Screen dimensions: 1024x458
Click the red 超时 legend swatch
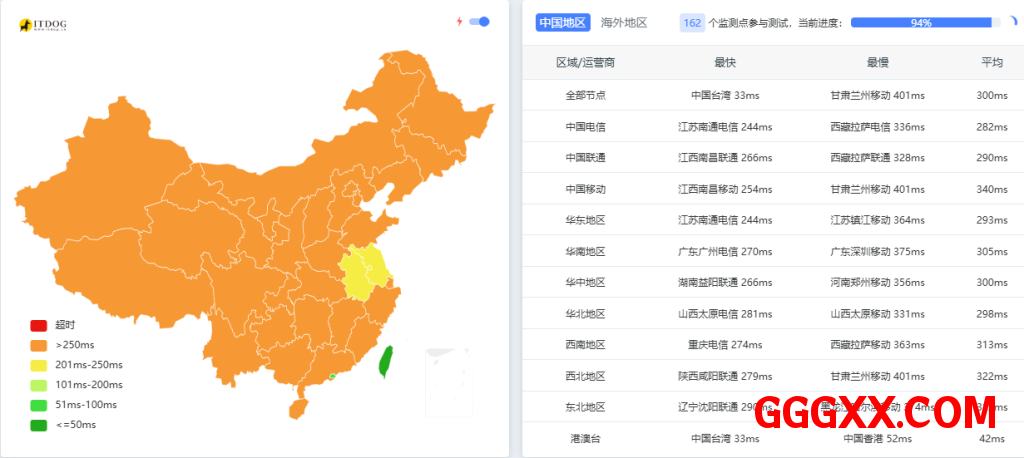pyautogui.click(x=39, y=325)
